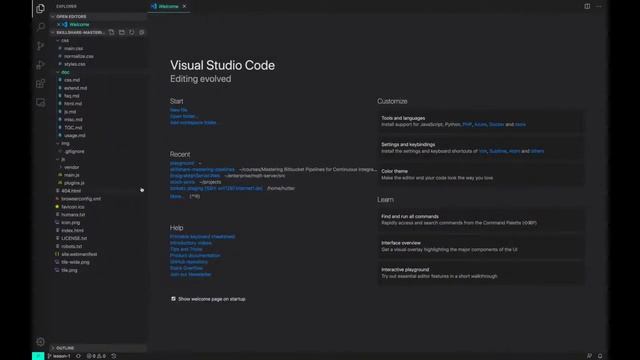Open Run and Debug view in the activity bar
640x360 pixels.
click(40, 65)
